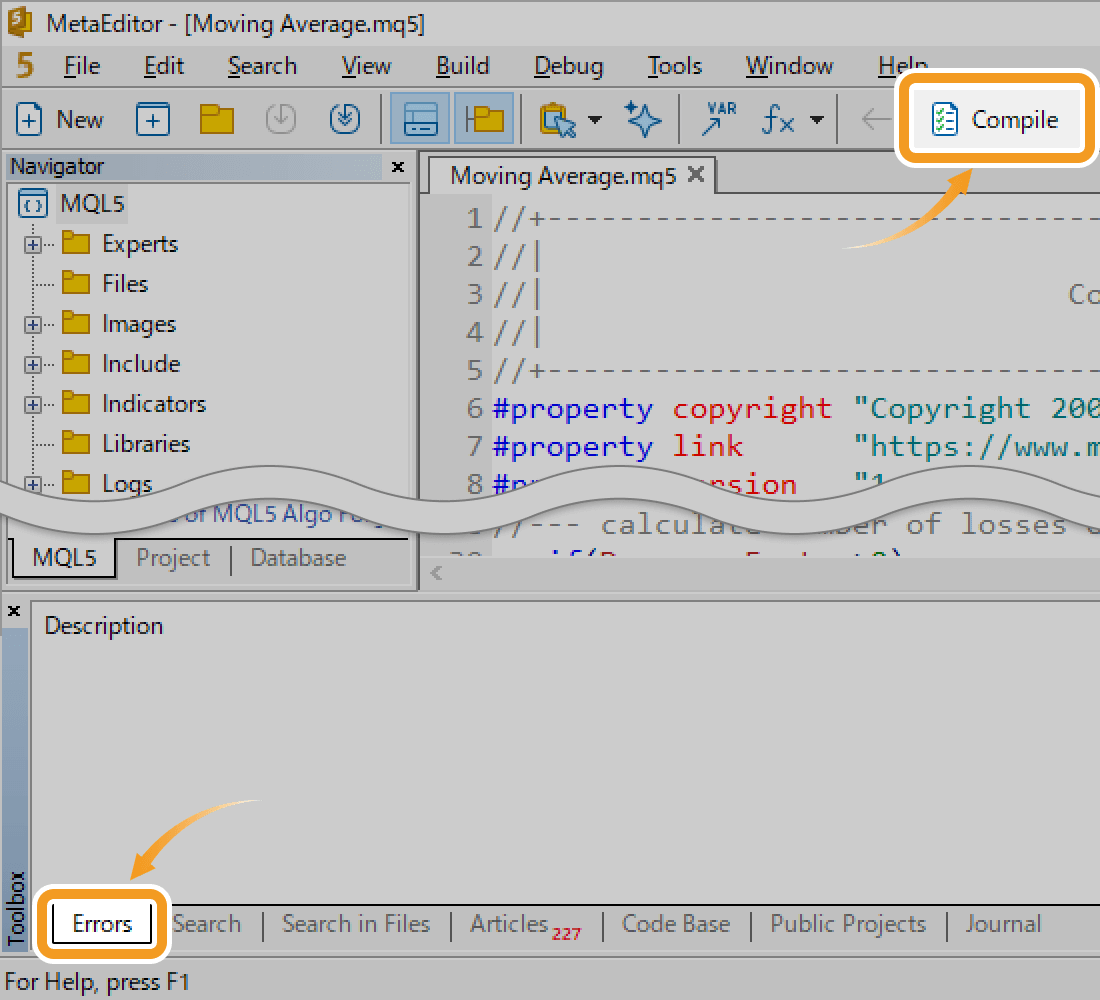Close the Navigator panel
This screenshot has height=1000, width=1100.
pos(397,167)
